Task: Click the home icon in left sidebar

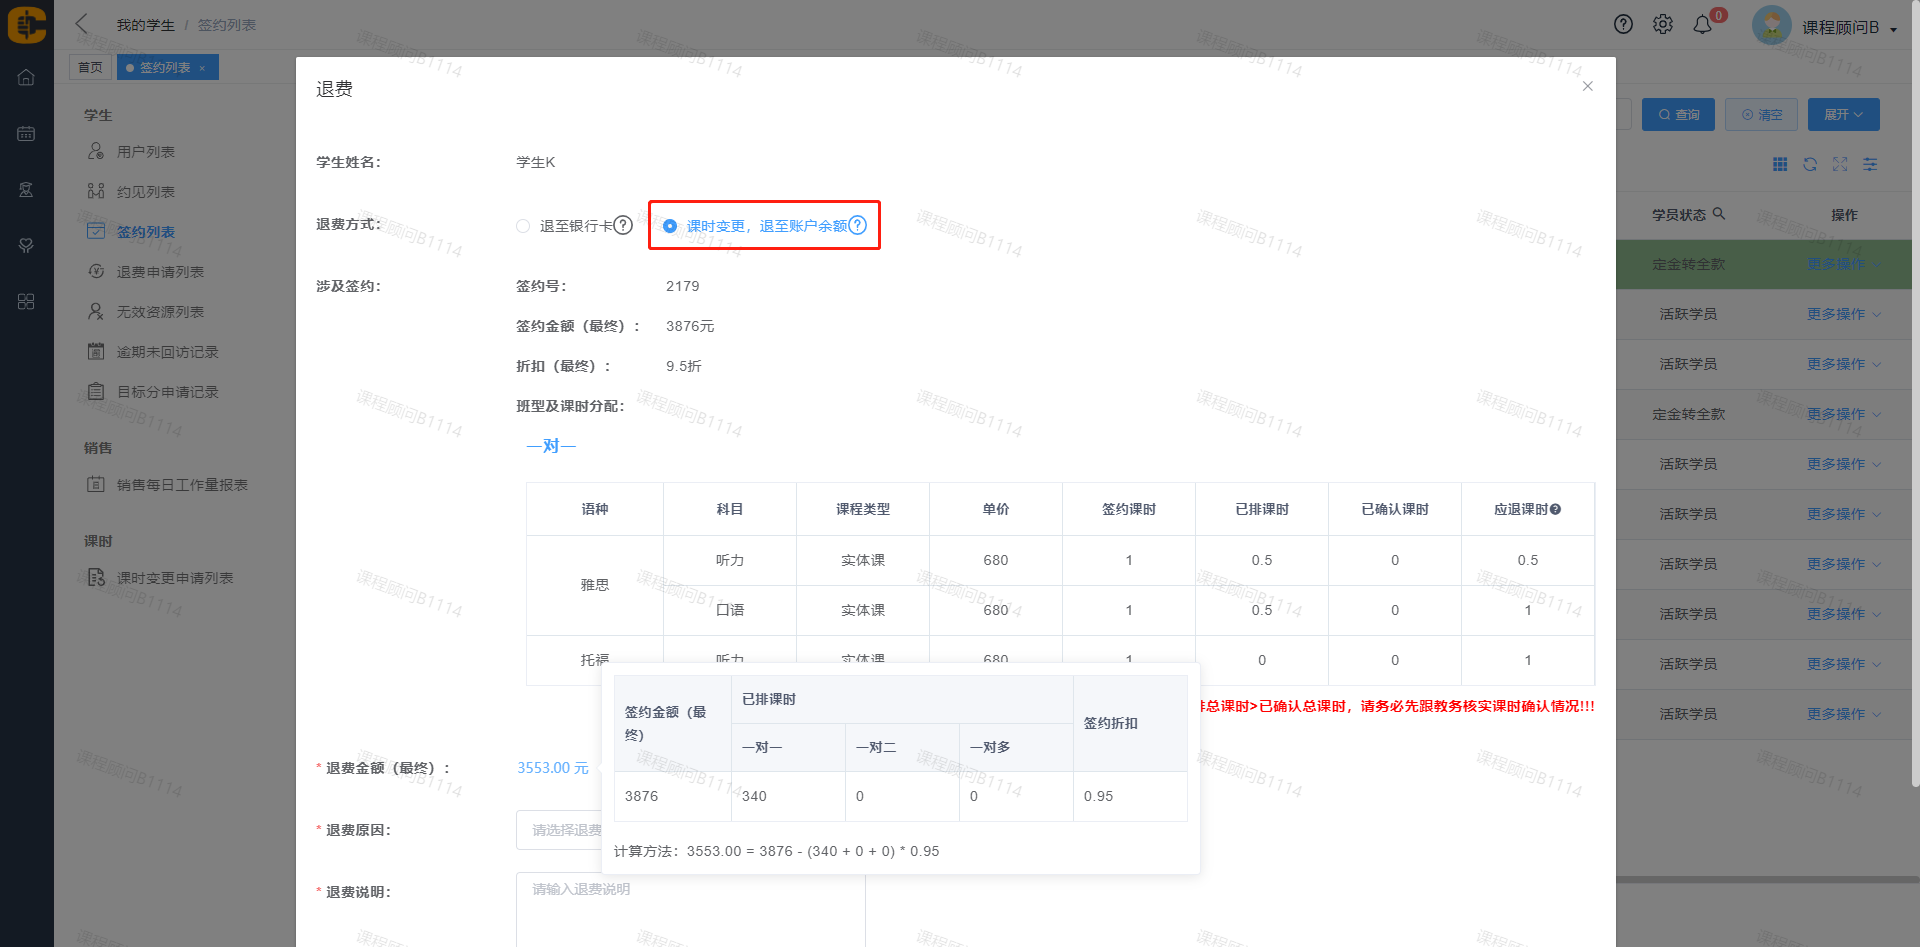Action: pos(26,77)
